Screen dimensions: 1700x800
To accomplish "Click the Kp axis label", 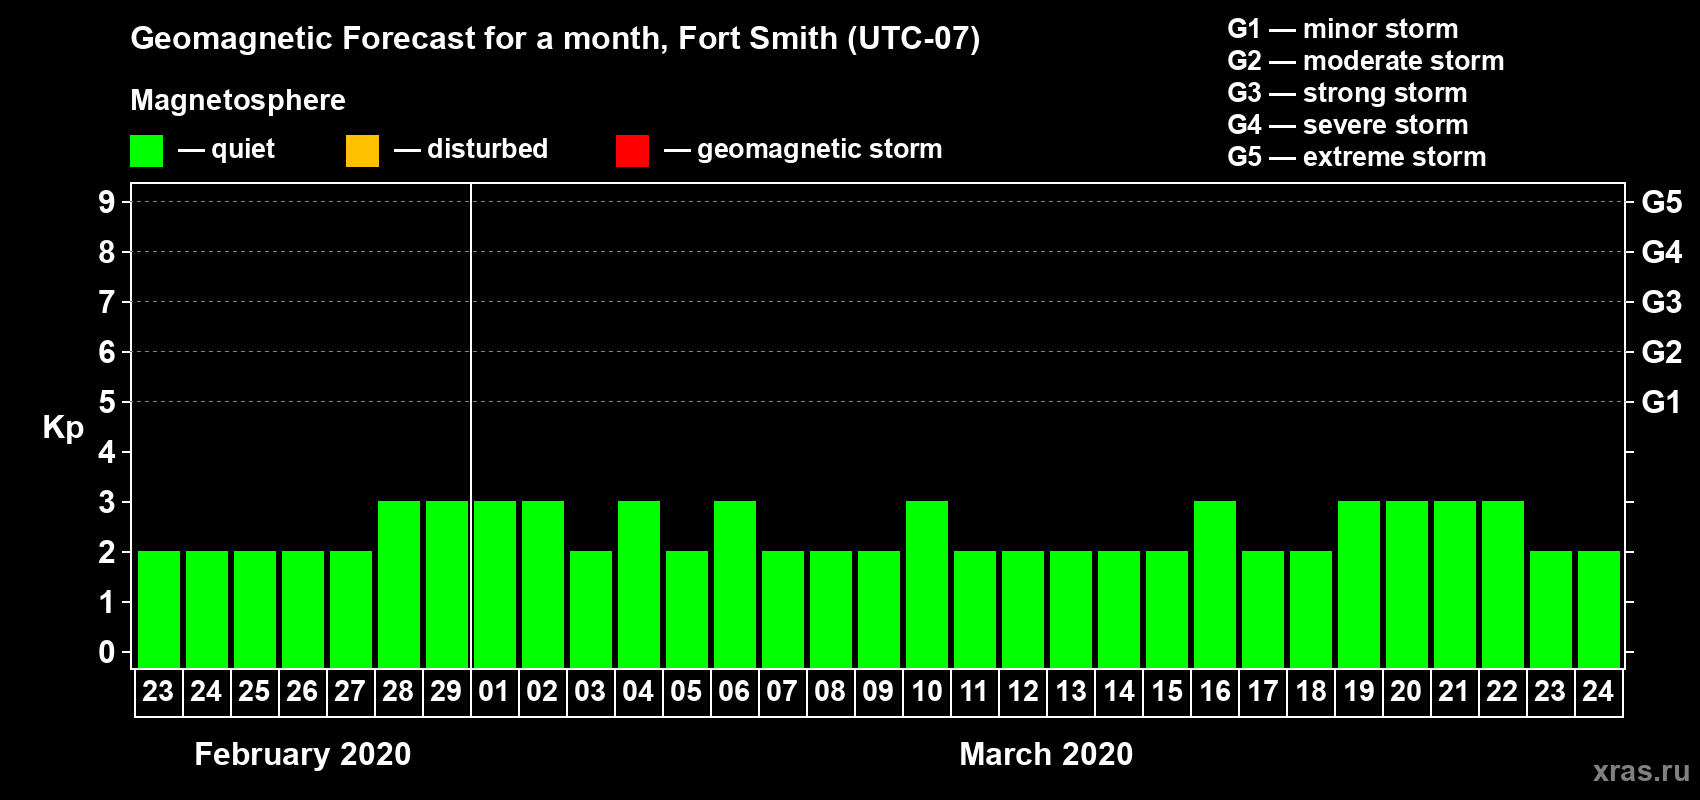I will pos(63,428).
